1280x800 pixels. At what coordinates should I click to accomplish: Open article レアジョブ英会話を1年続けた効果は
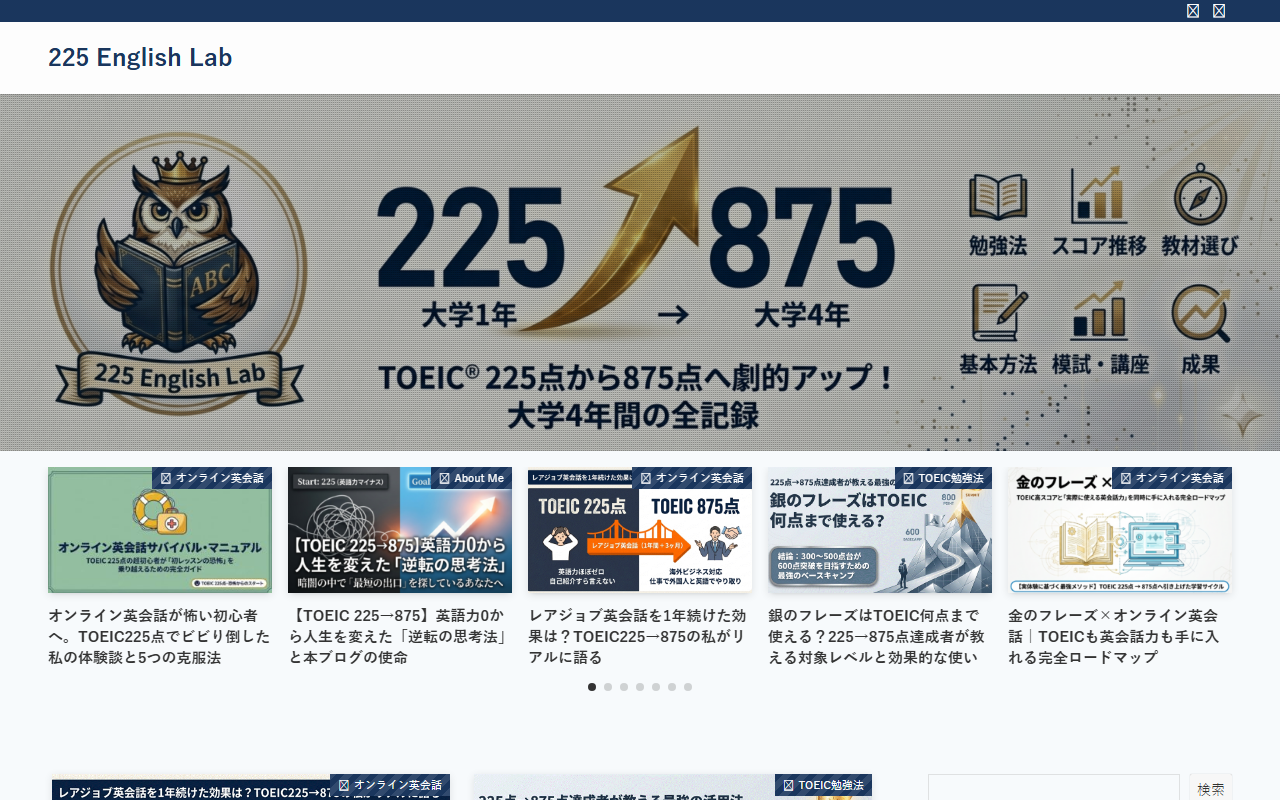[640, 636]
